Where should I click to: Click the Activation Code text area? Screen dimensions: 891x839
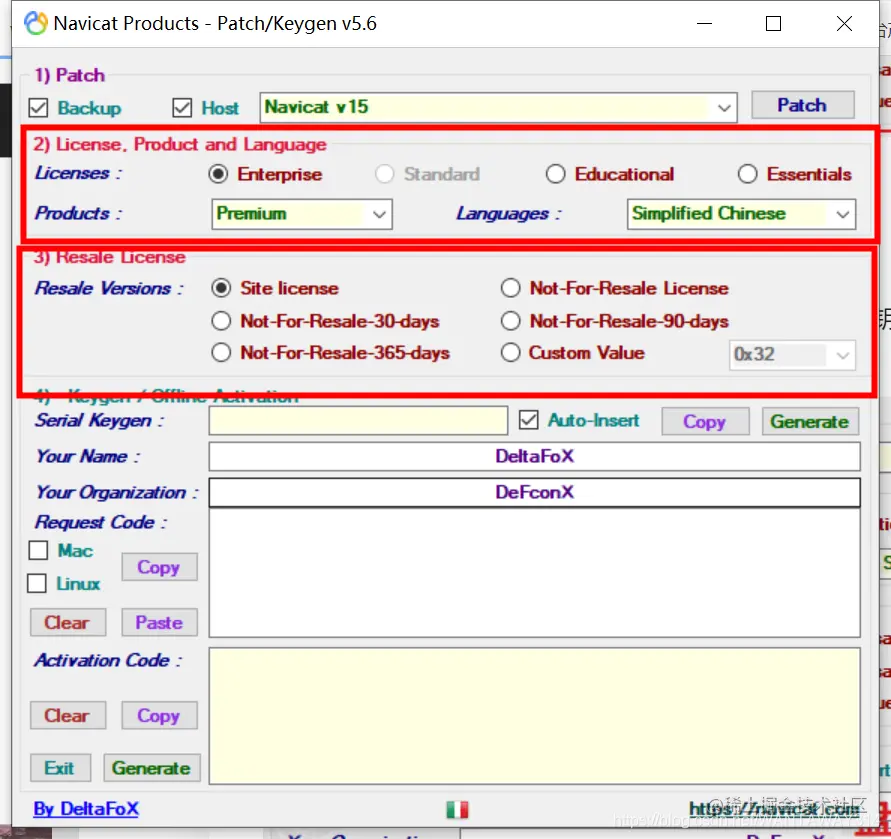click(x=534, y=716)
